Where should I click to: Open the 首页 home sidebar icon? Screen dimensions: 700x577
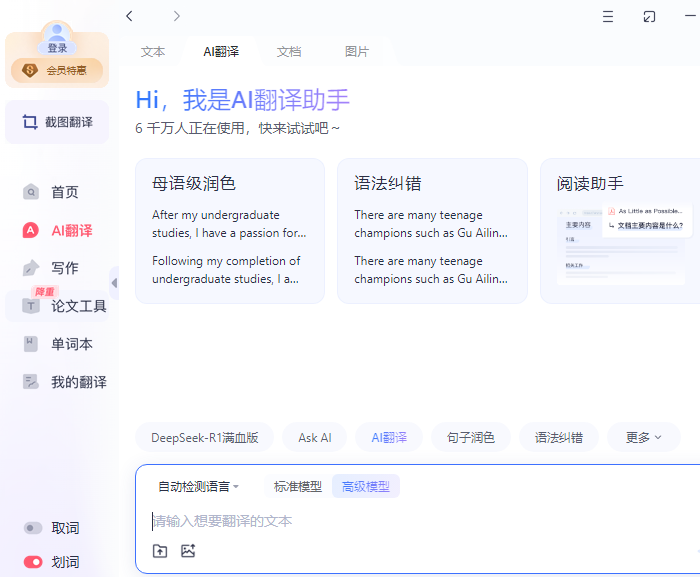31,192
